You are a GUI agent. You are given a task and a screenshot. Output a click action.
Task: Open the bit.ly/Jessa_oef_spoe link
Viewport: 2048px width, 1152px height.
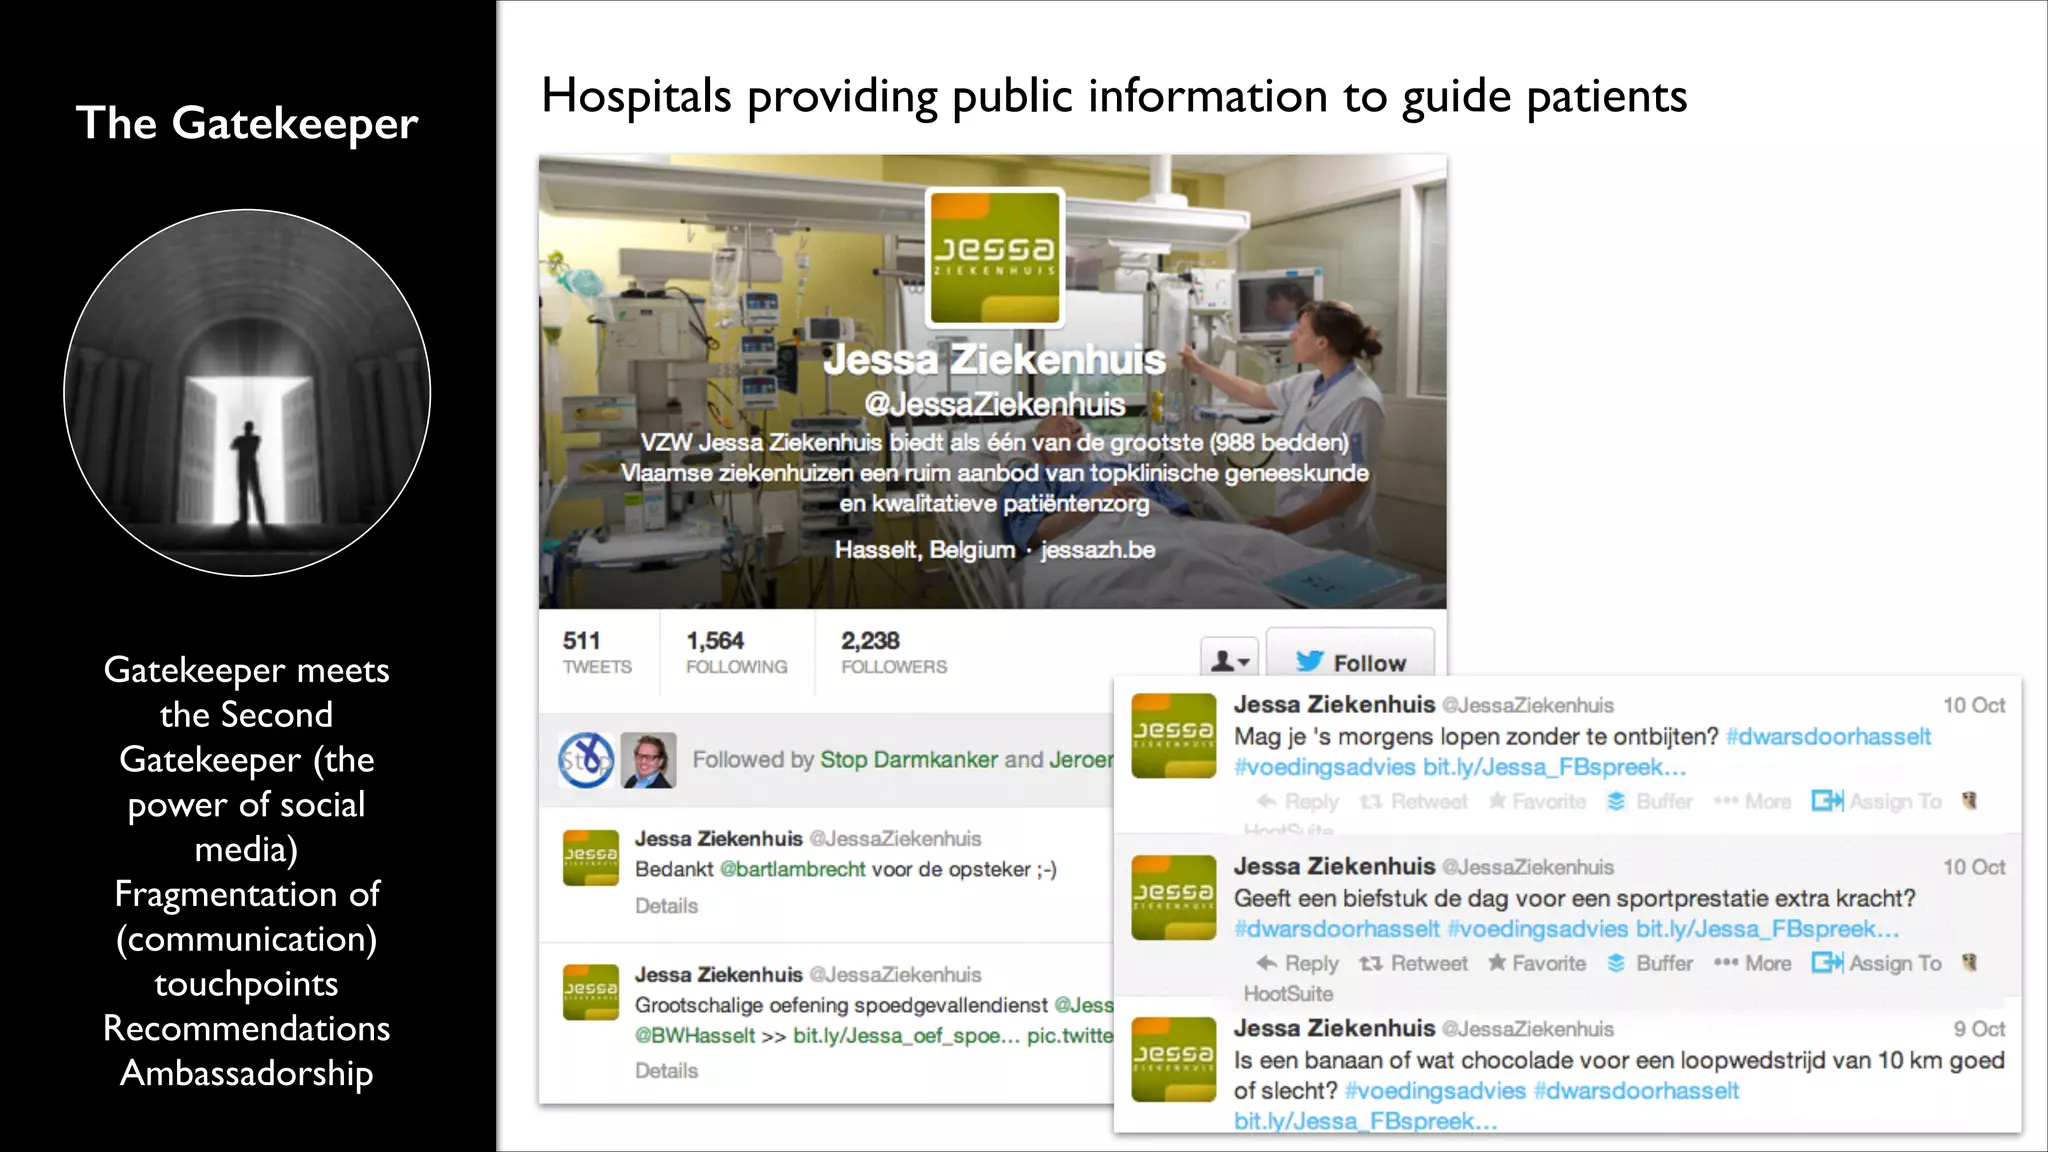(x=906, y=1036)
